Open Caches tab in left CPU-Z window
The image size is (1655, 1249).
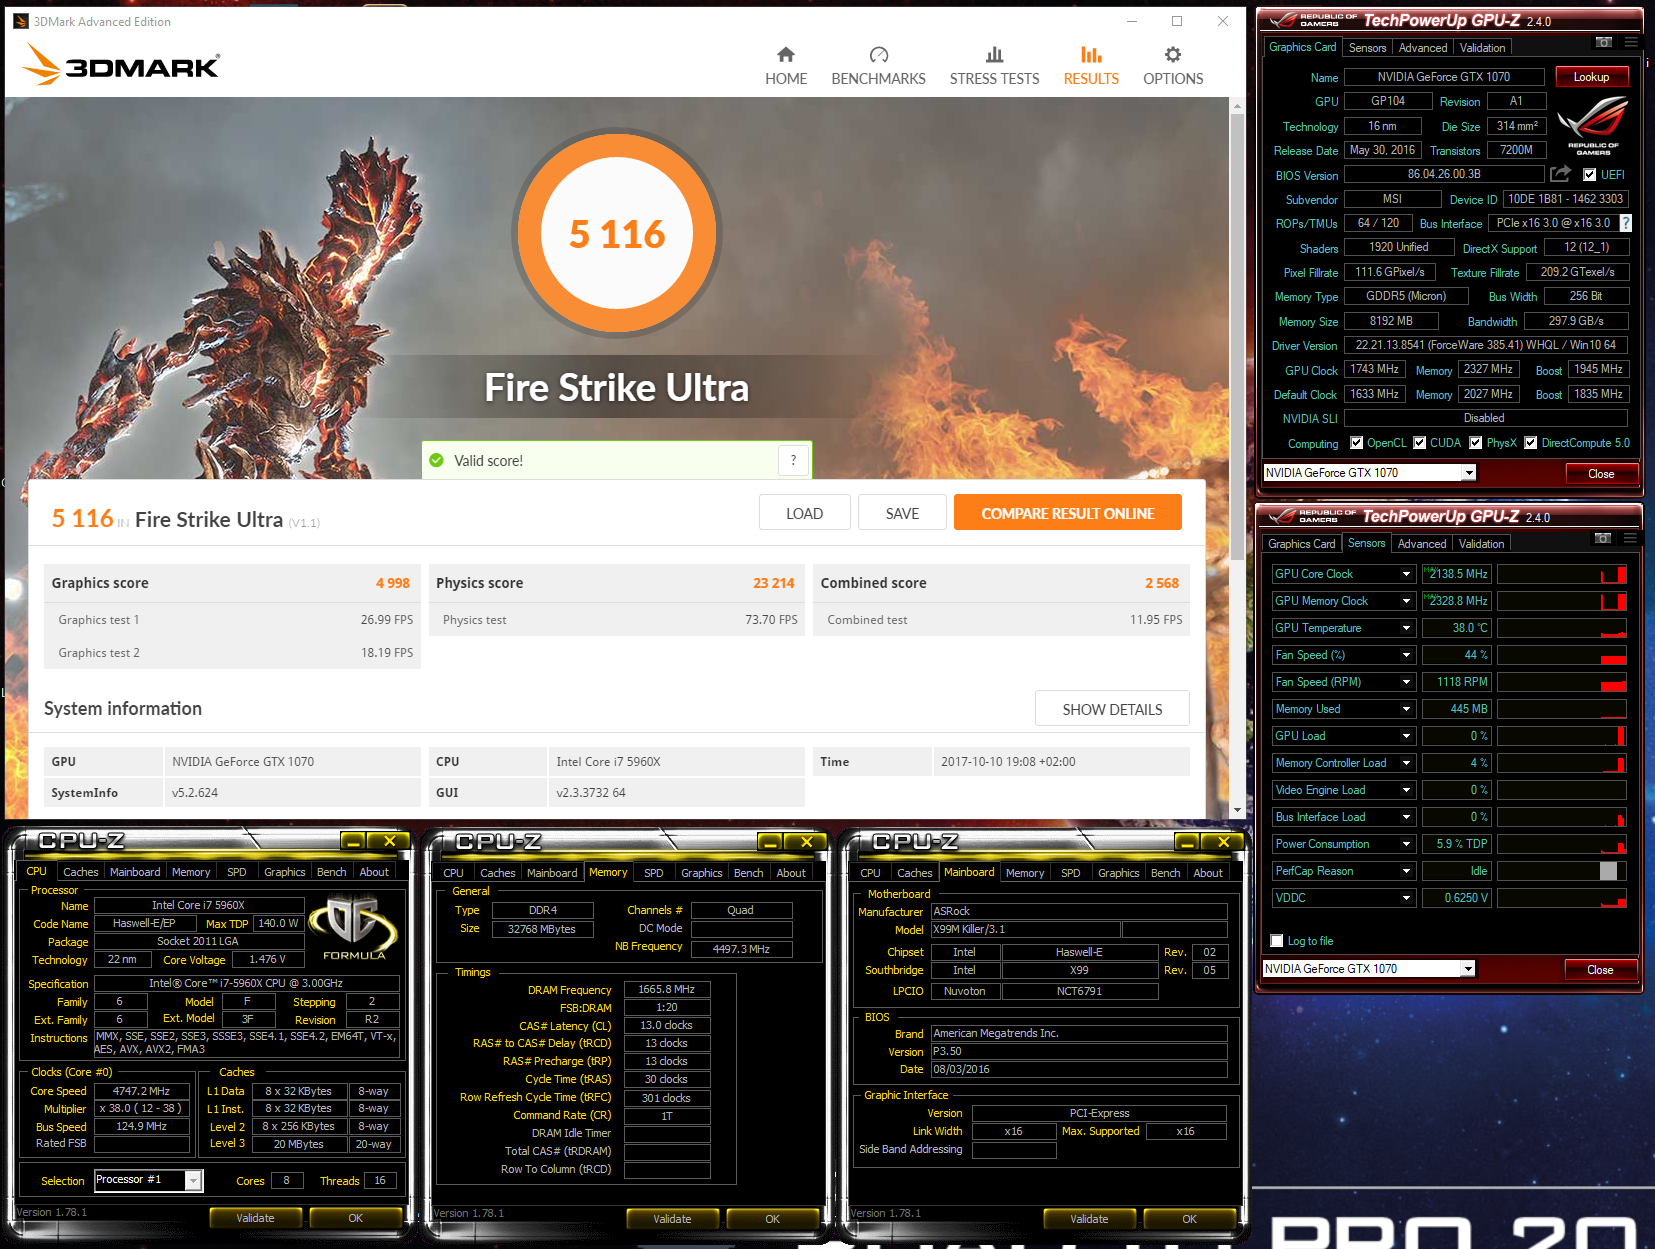[x=81, y=872]
